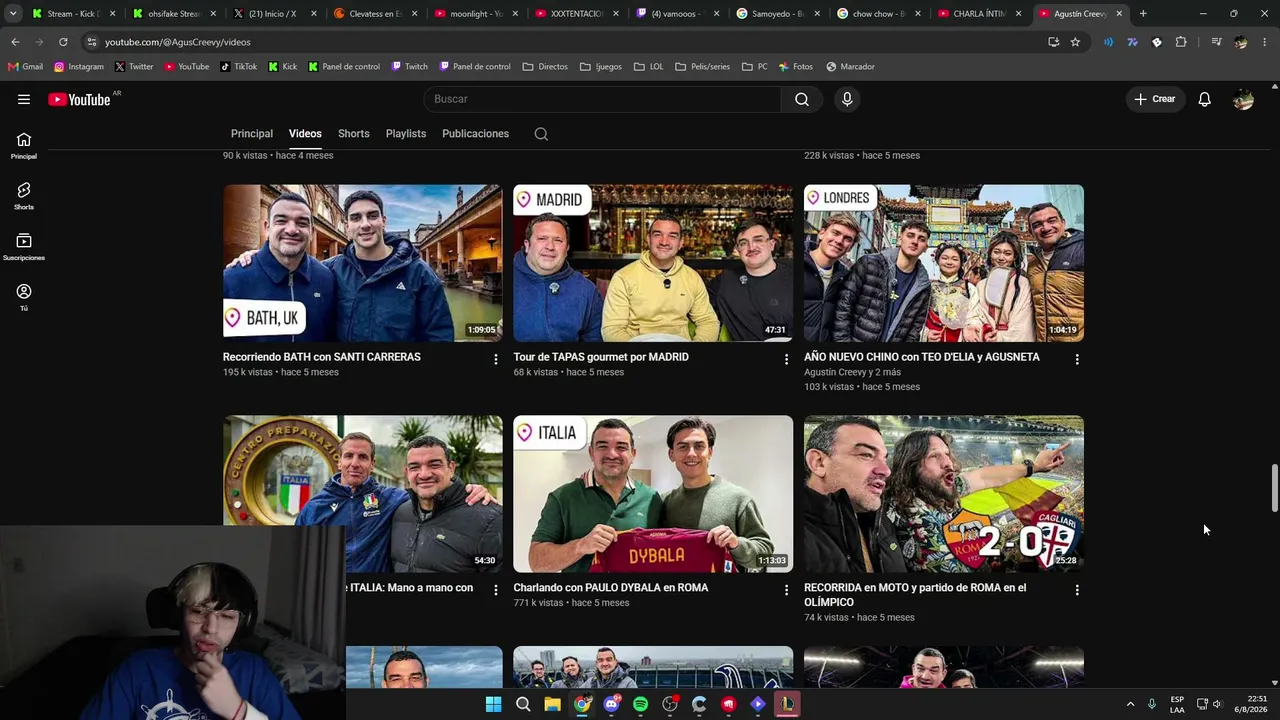Bookmark this page with the star icon
1280x720 pixels.
tap(1075, 42)
